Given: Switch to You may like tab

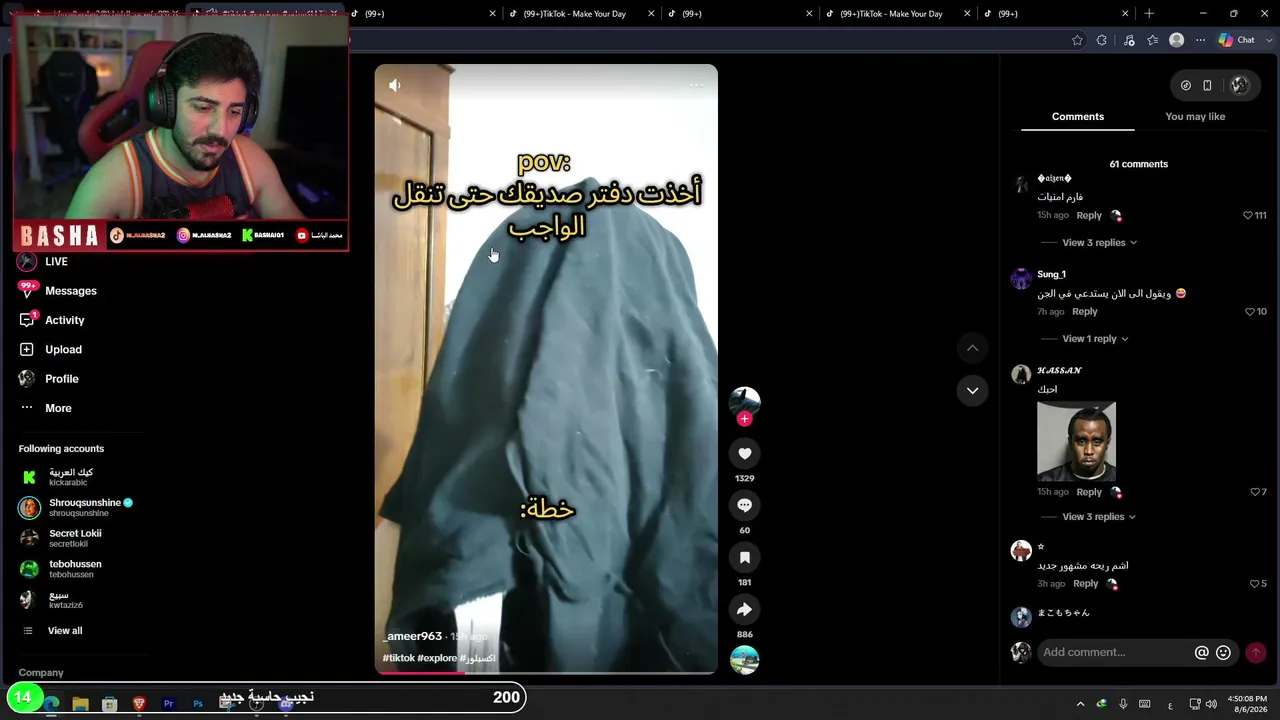Looking at the screenshot, I should pyautogui.click(x=1195, y=117).
